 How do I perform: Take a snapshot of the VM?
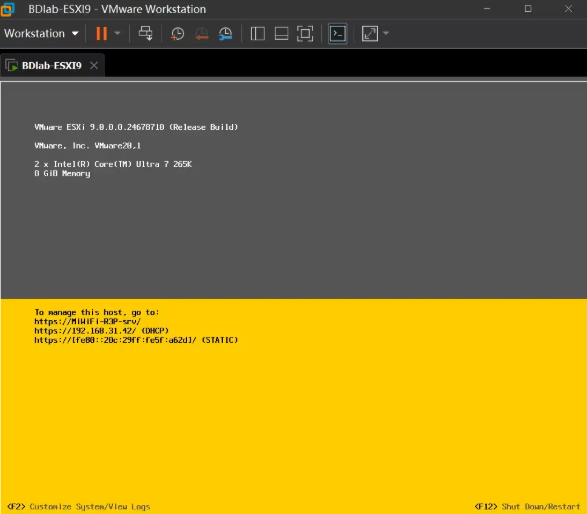click(x=177, y=34)
